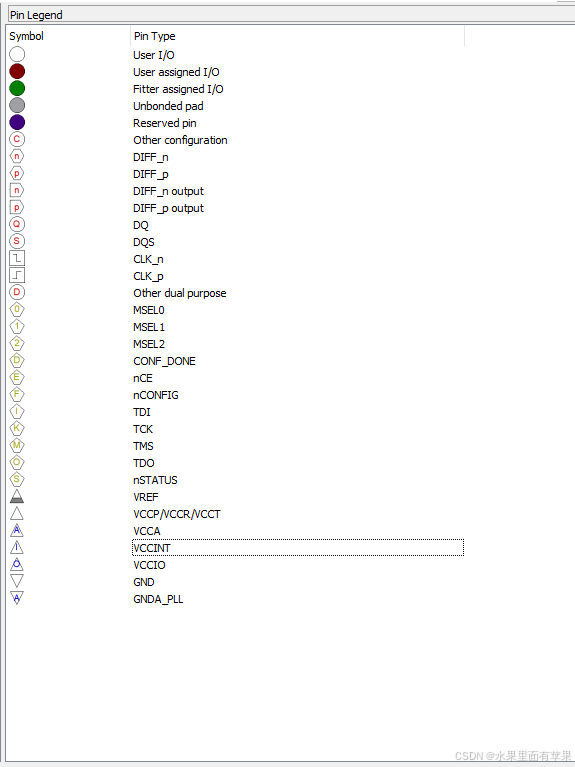Click the 'VREF' pin type text

click(146, 497)
